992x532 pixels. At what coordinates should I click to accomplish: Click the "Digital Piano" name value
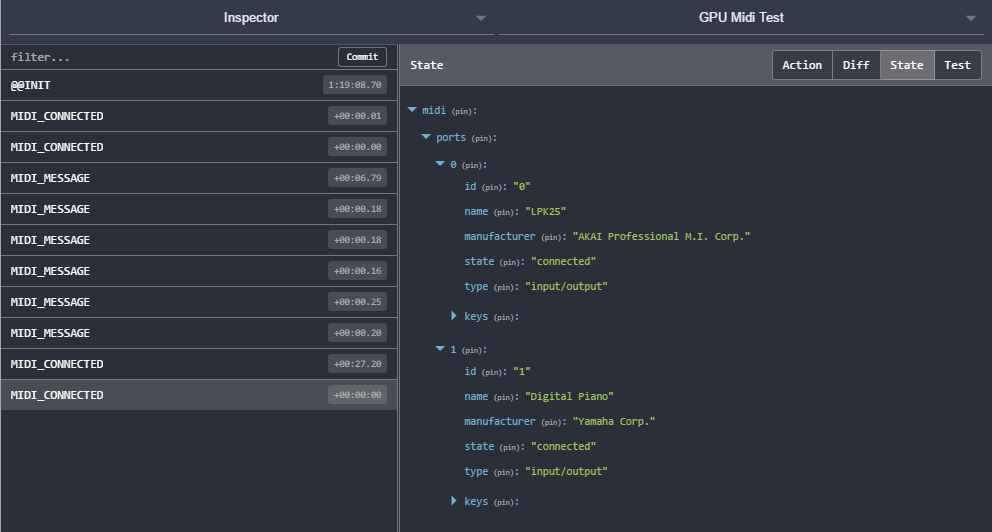click(x=569, y=396)
